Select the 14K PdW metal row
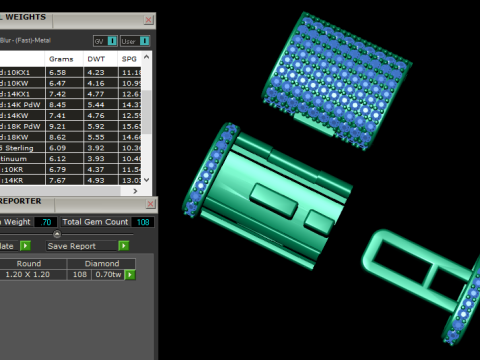 coord(70,105)
